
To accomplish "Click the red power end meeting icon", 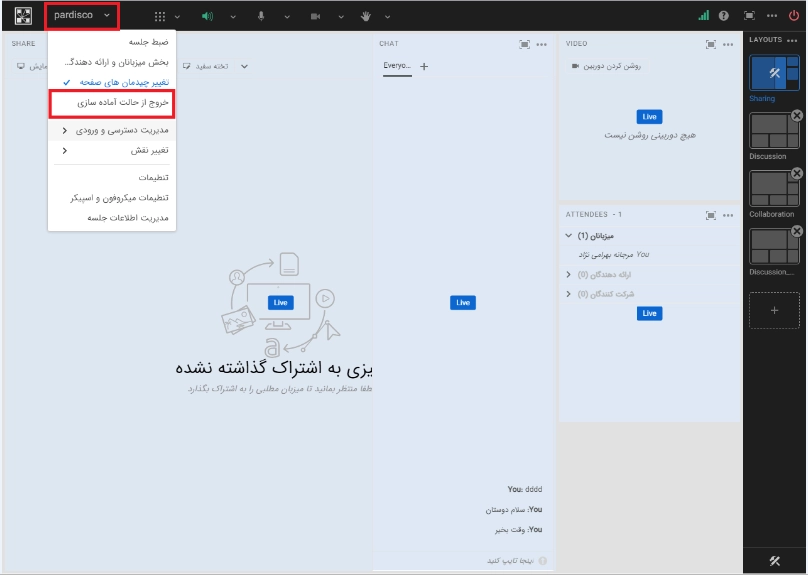I will click(794, 15).
